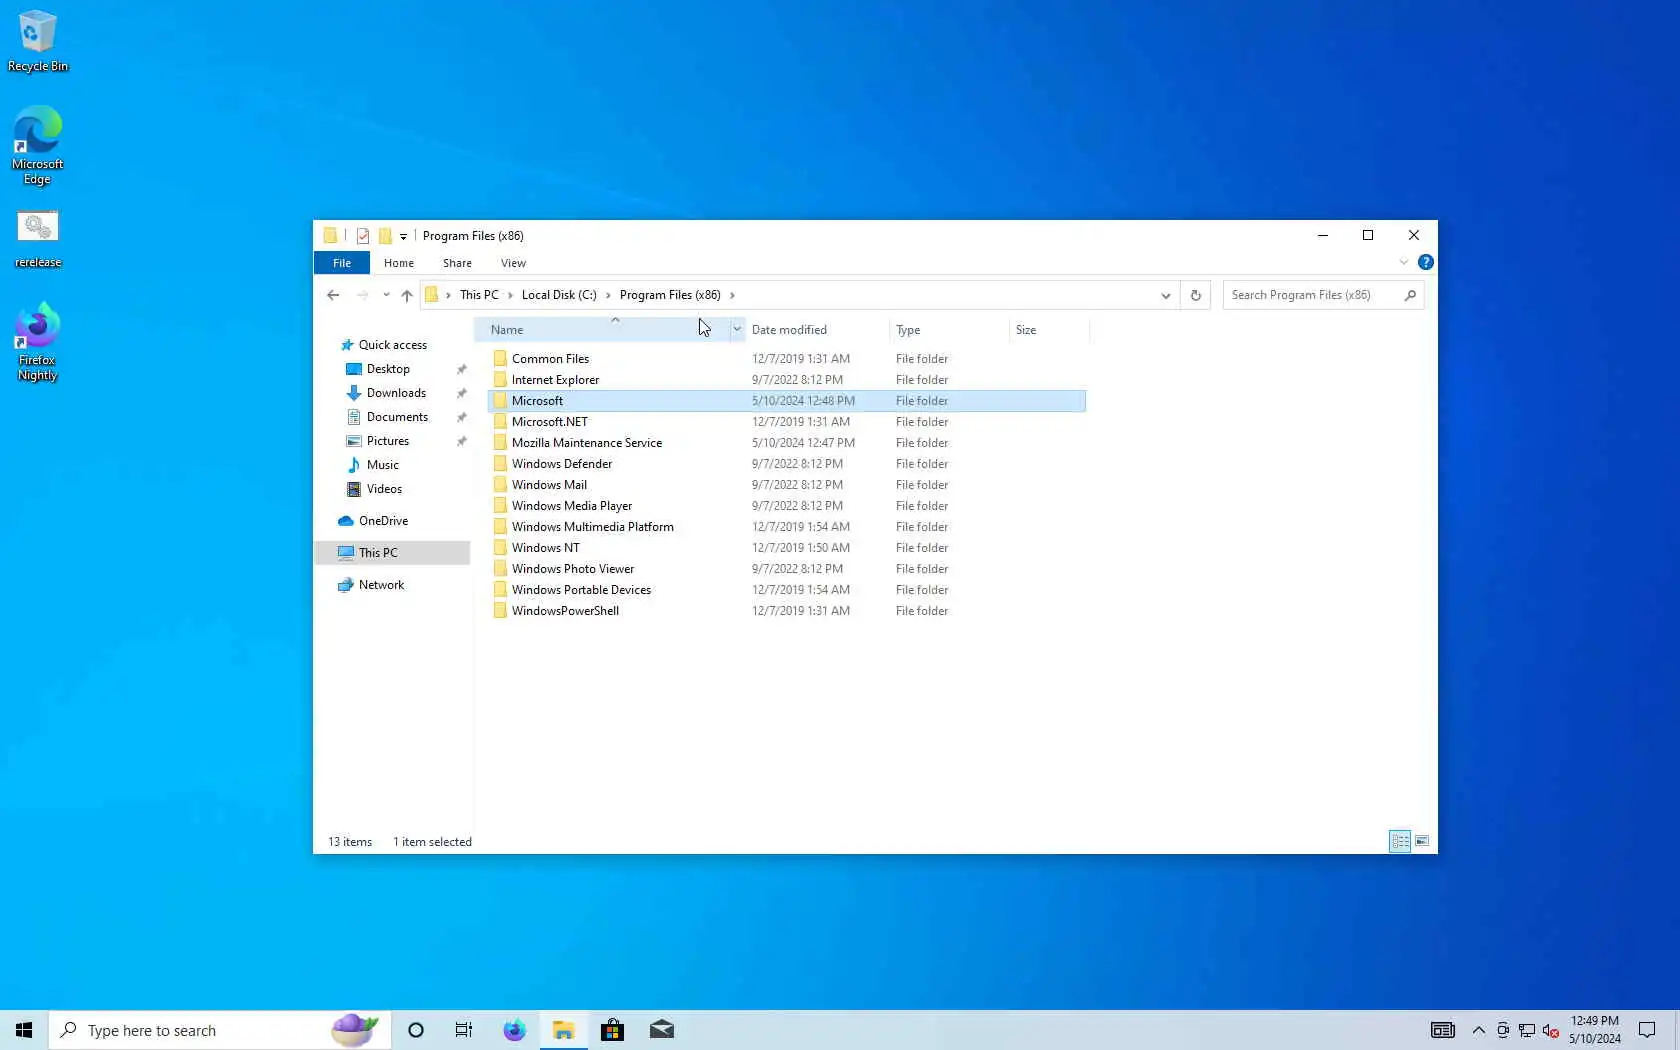
Task: Switch to the View ribbon tab
Action: click(513, 263)
